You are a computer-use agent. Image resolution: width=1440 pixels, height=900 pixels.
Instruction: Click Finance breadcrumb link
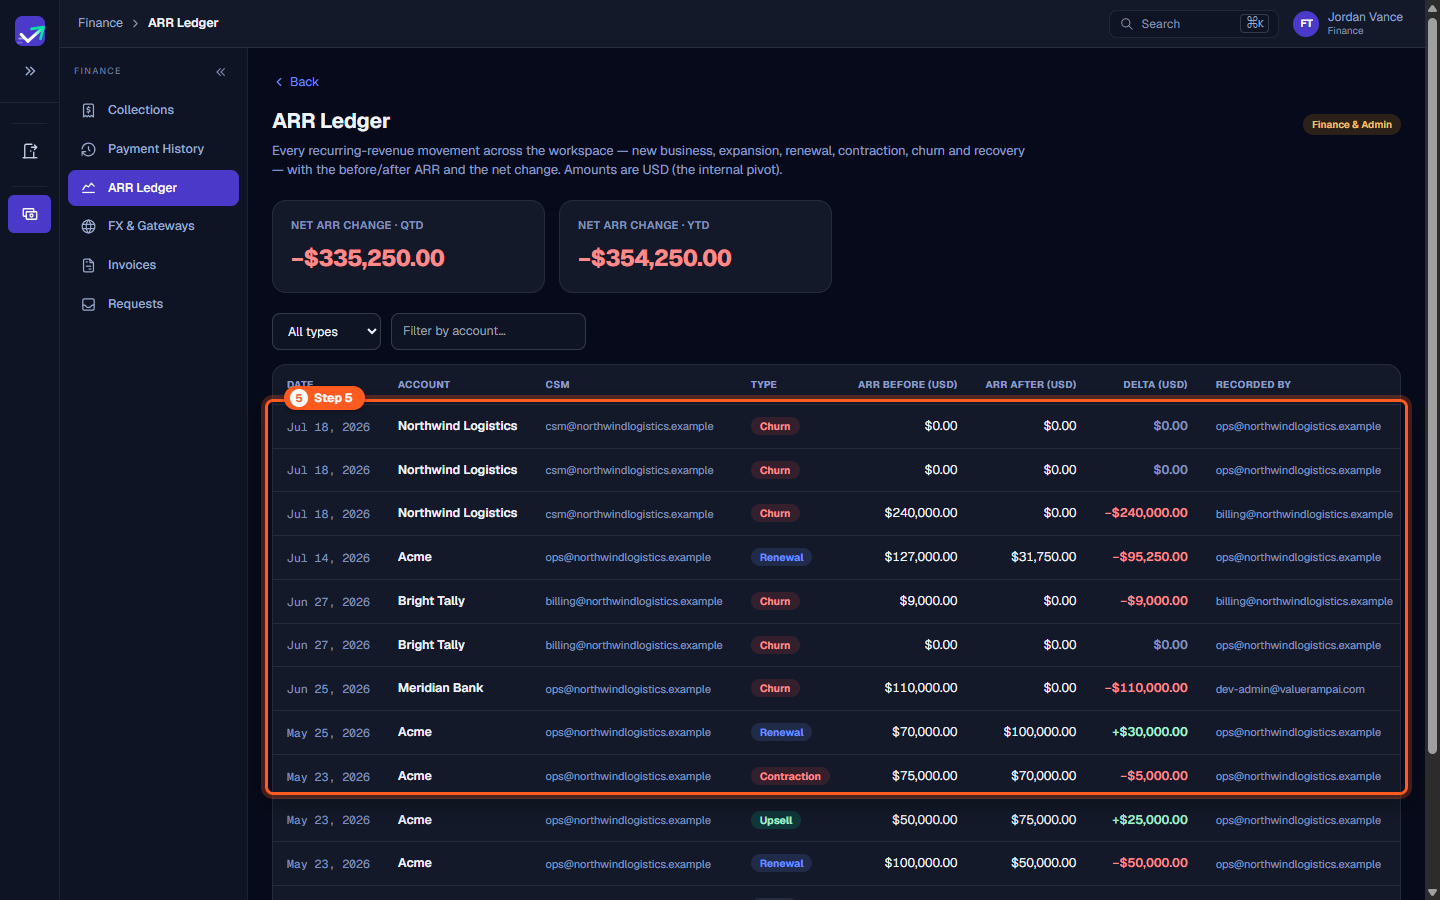[100, 23]
